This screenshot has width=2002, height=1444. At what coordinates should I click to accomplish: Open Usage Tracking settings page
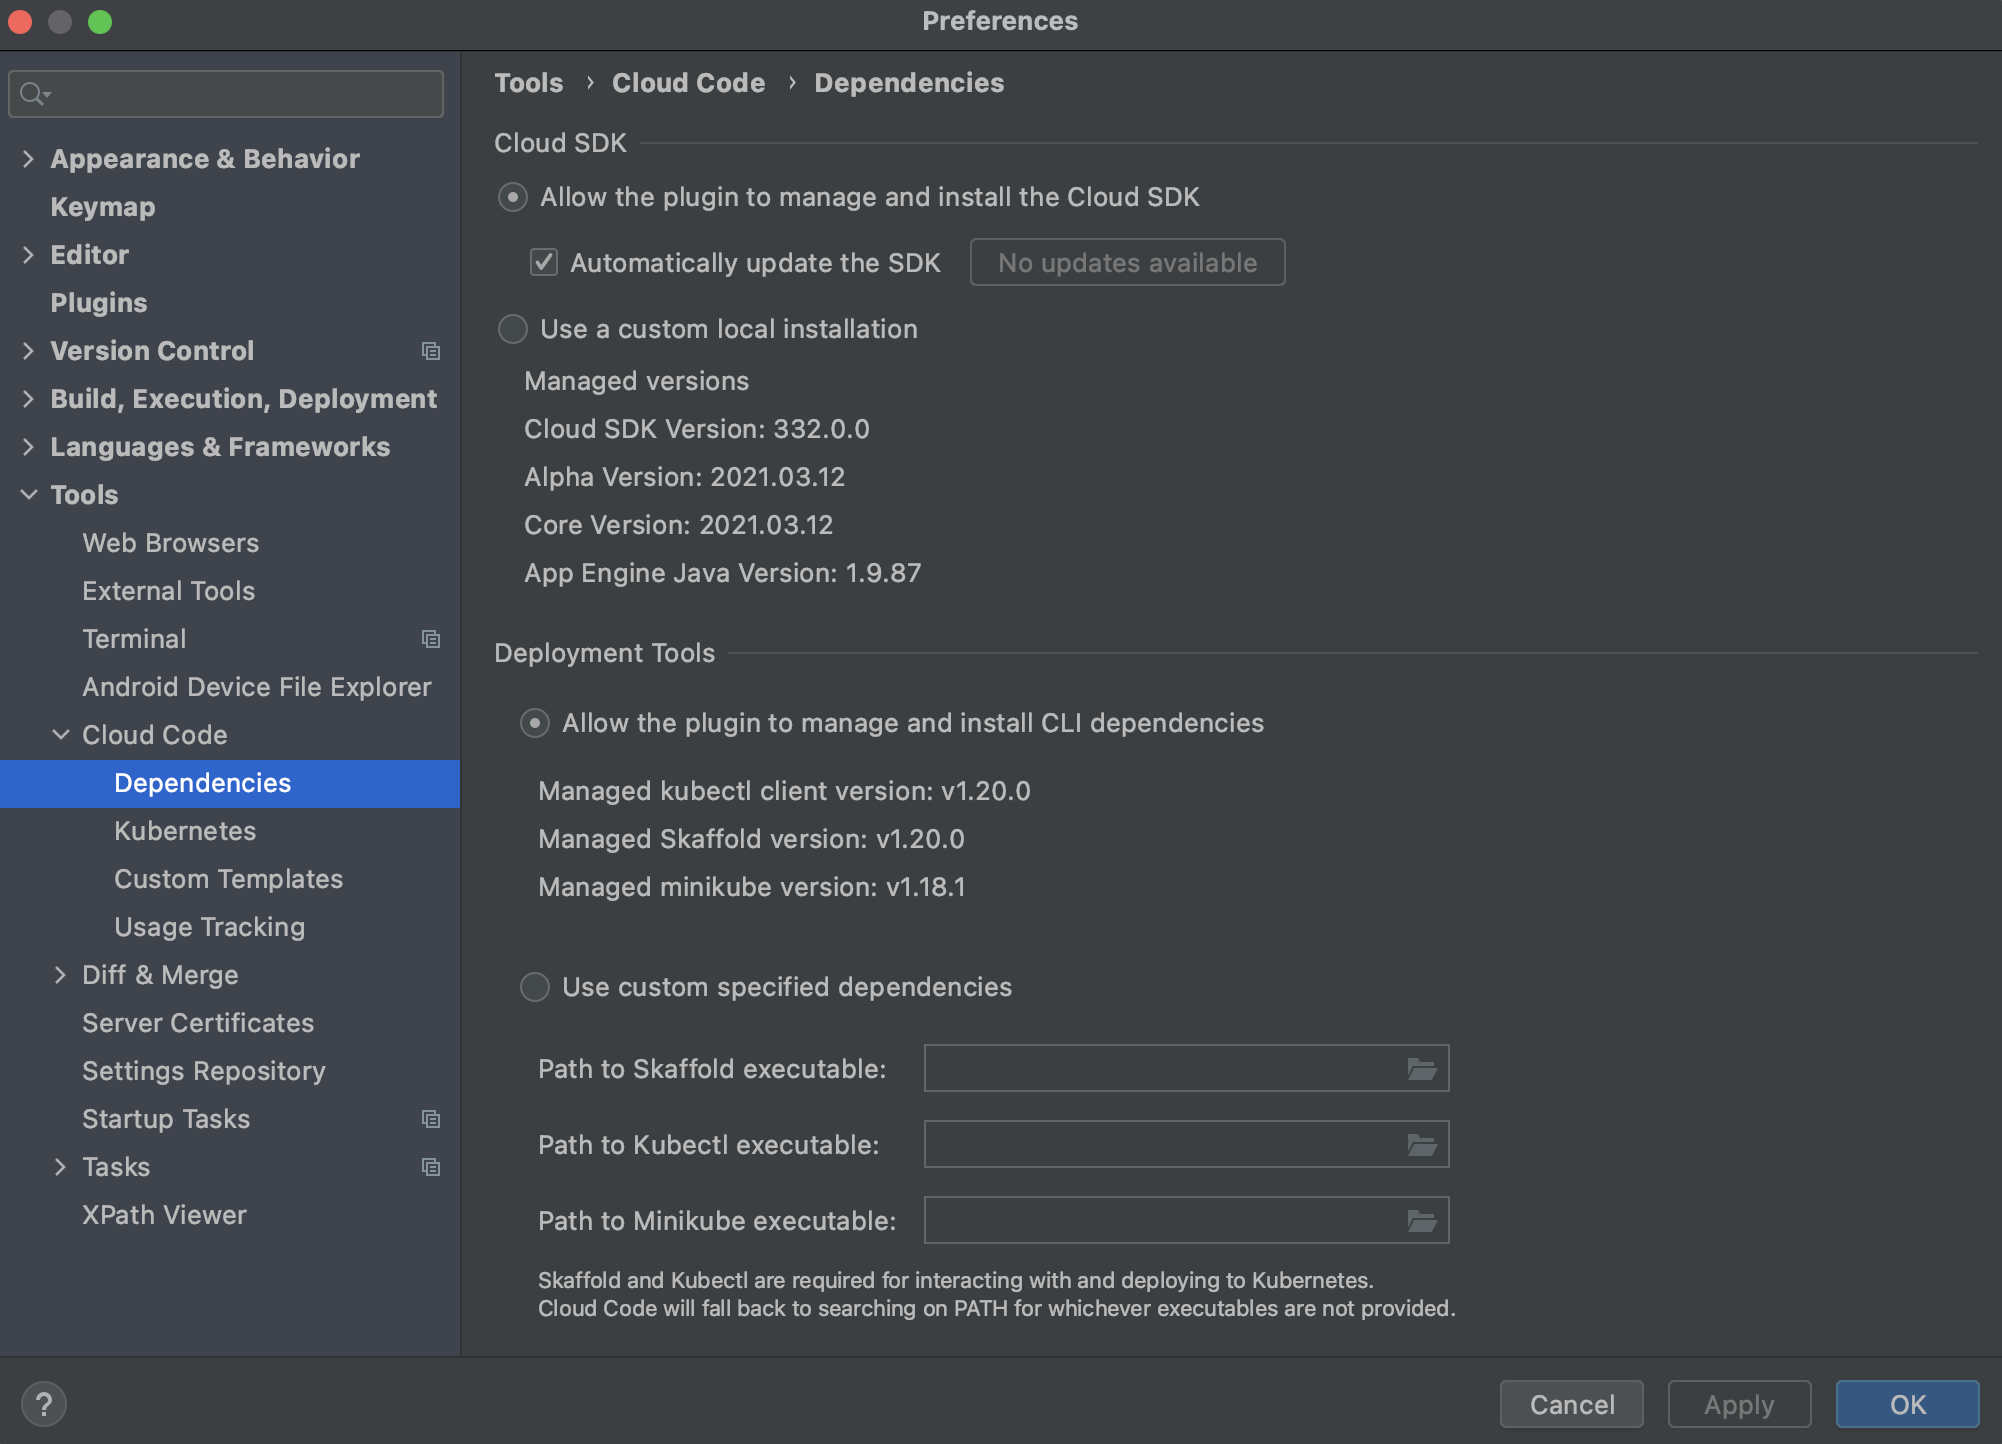tap(210, 926)
